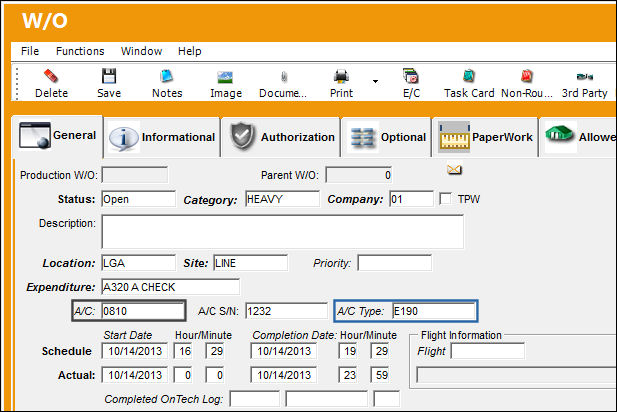Click the Flight input field

488,351
